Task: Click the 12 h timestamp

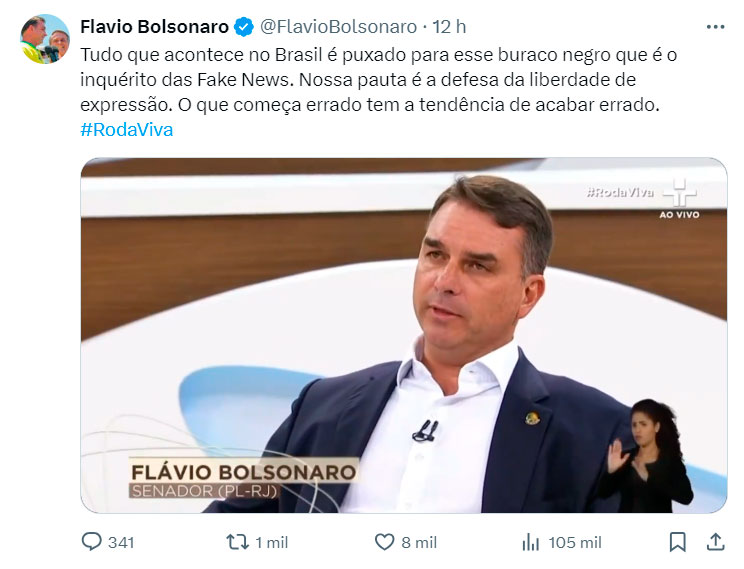Action: click(x=449, y=27)
